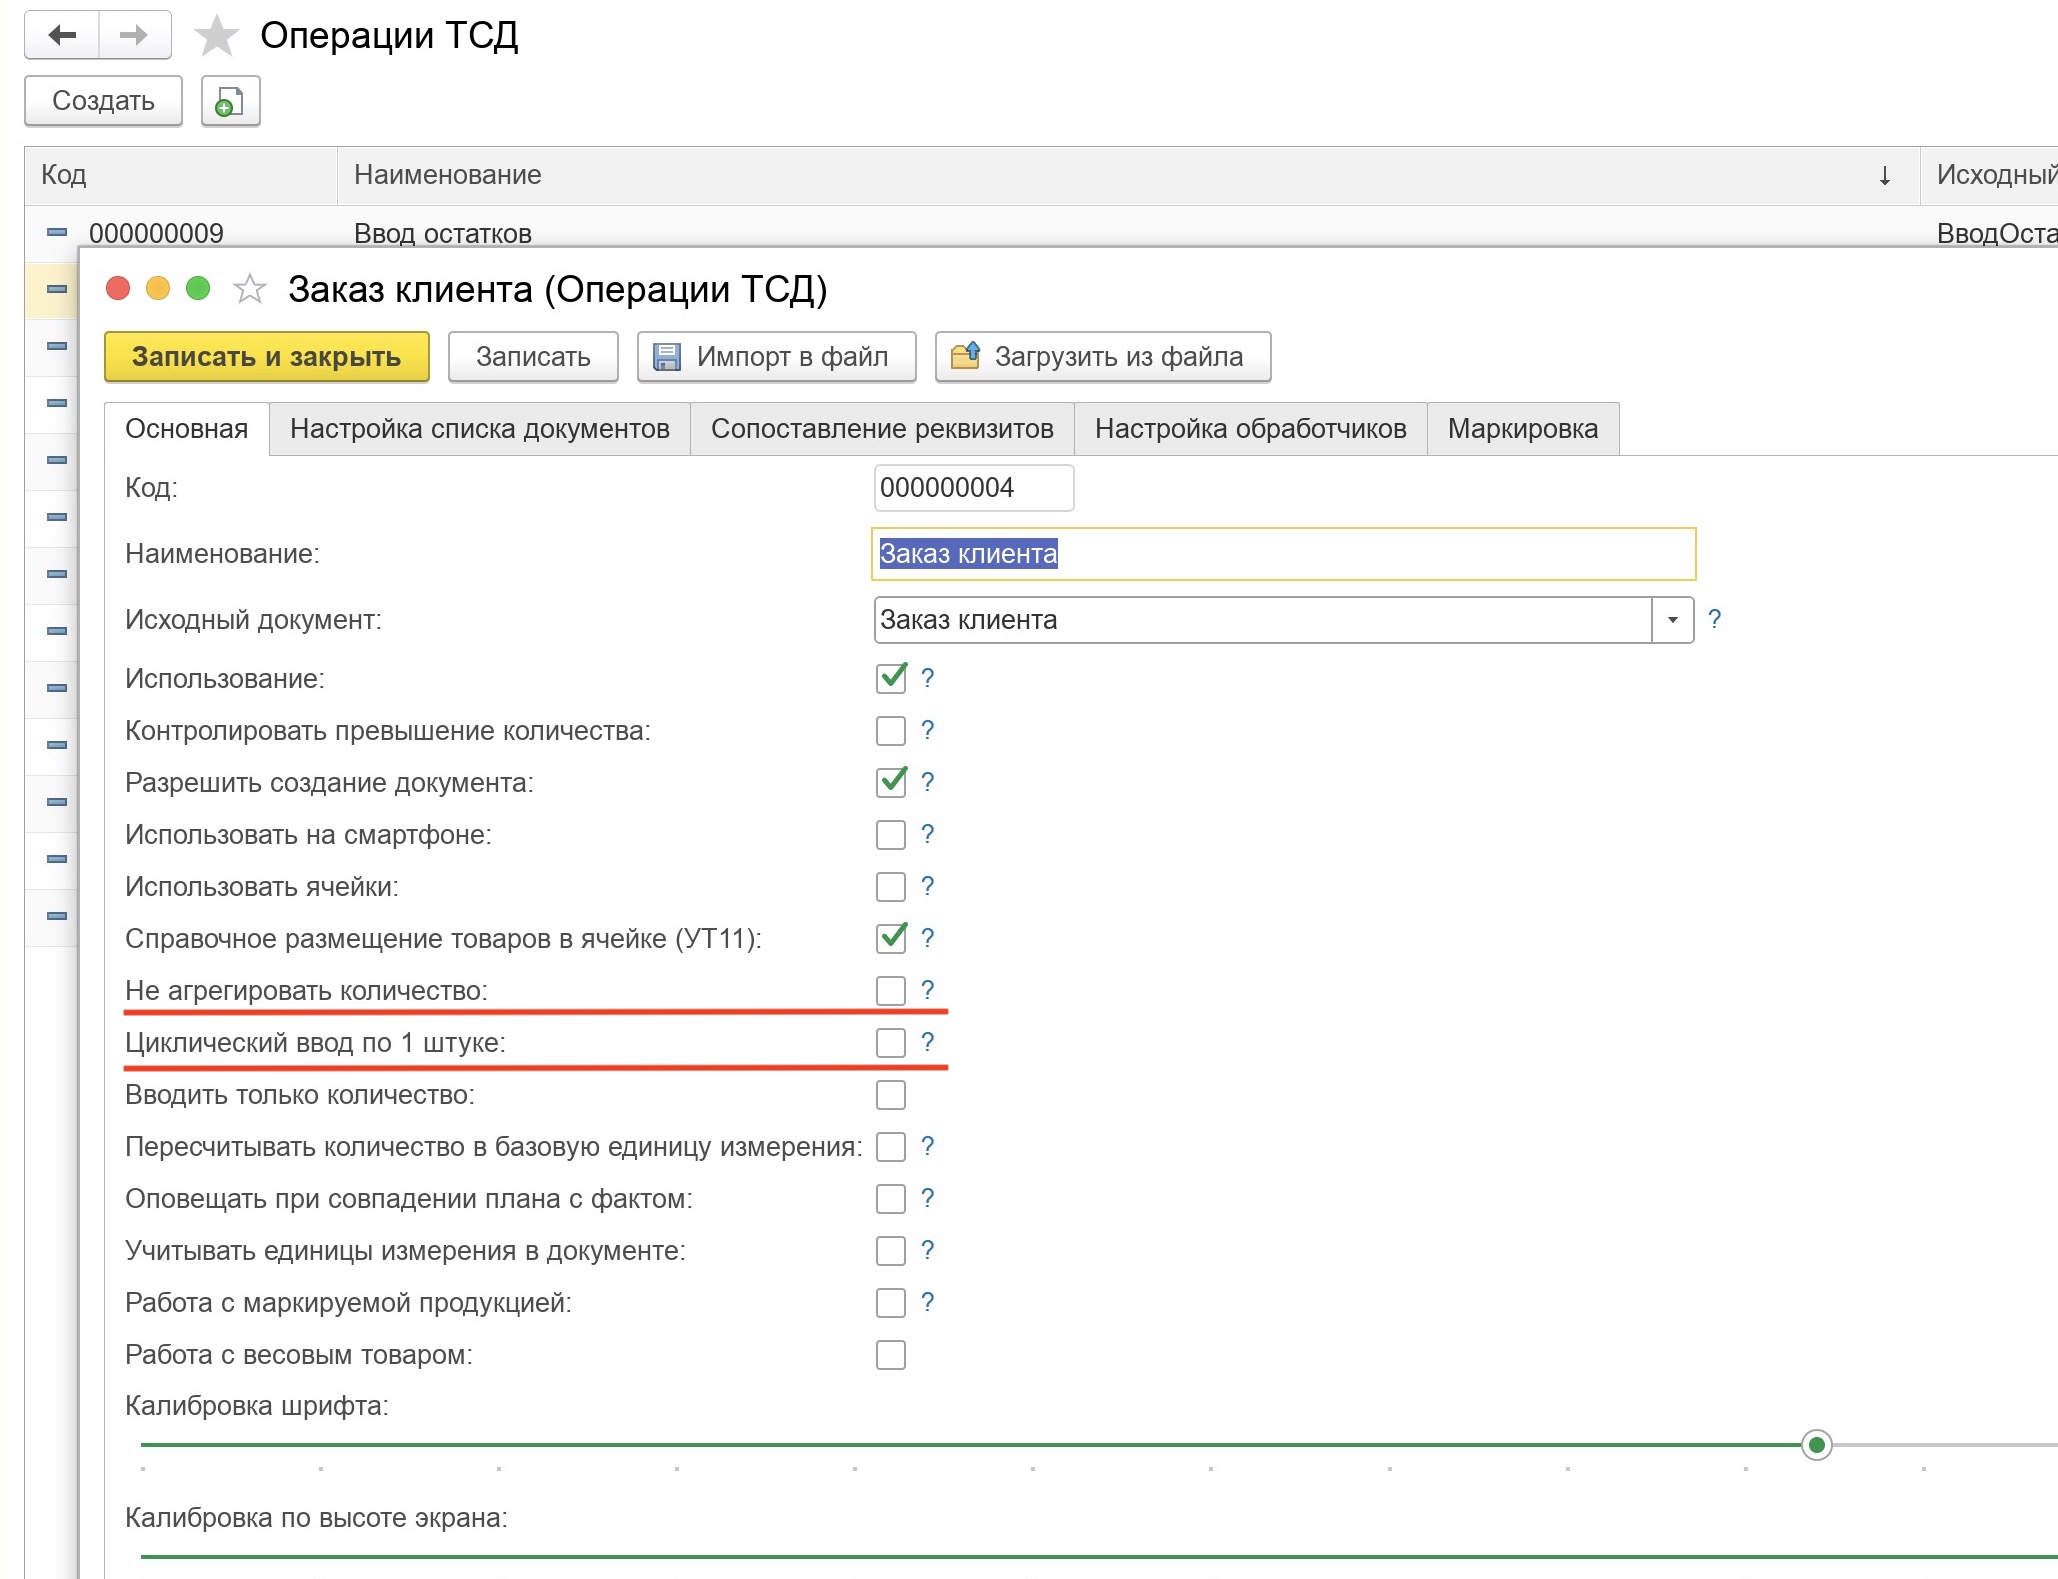Show help for Работа с маркируемой продукцией
The image size is (2058, 1579).
point(927,1302)
